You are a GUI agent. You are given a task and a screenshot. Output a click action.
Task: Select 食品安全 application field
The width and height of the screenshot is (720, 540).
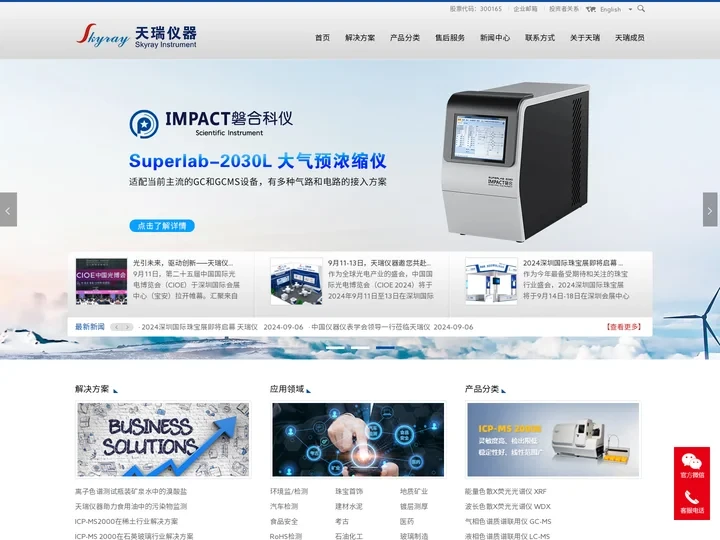click(284, 522)
